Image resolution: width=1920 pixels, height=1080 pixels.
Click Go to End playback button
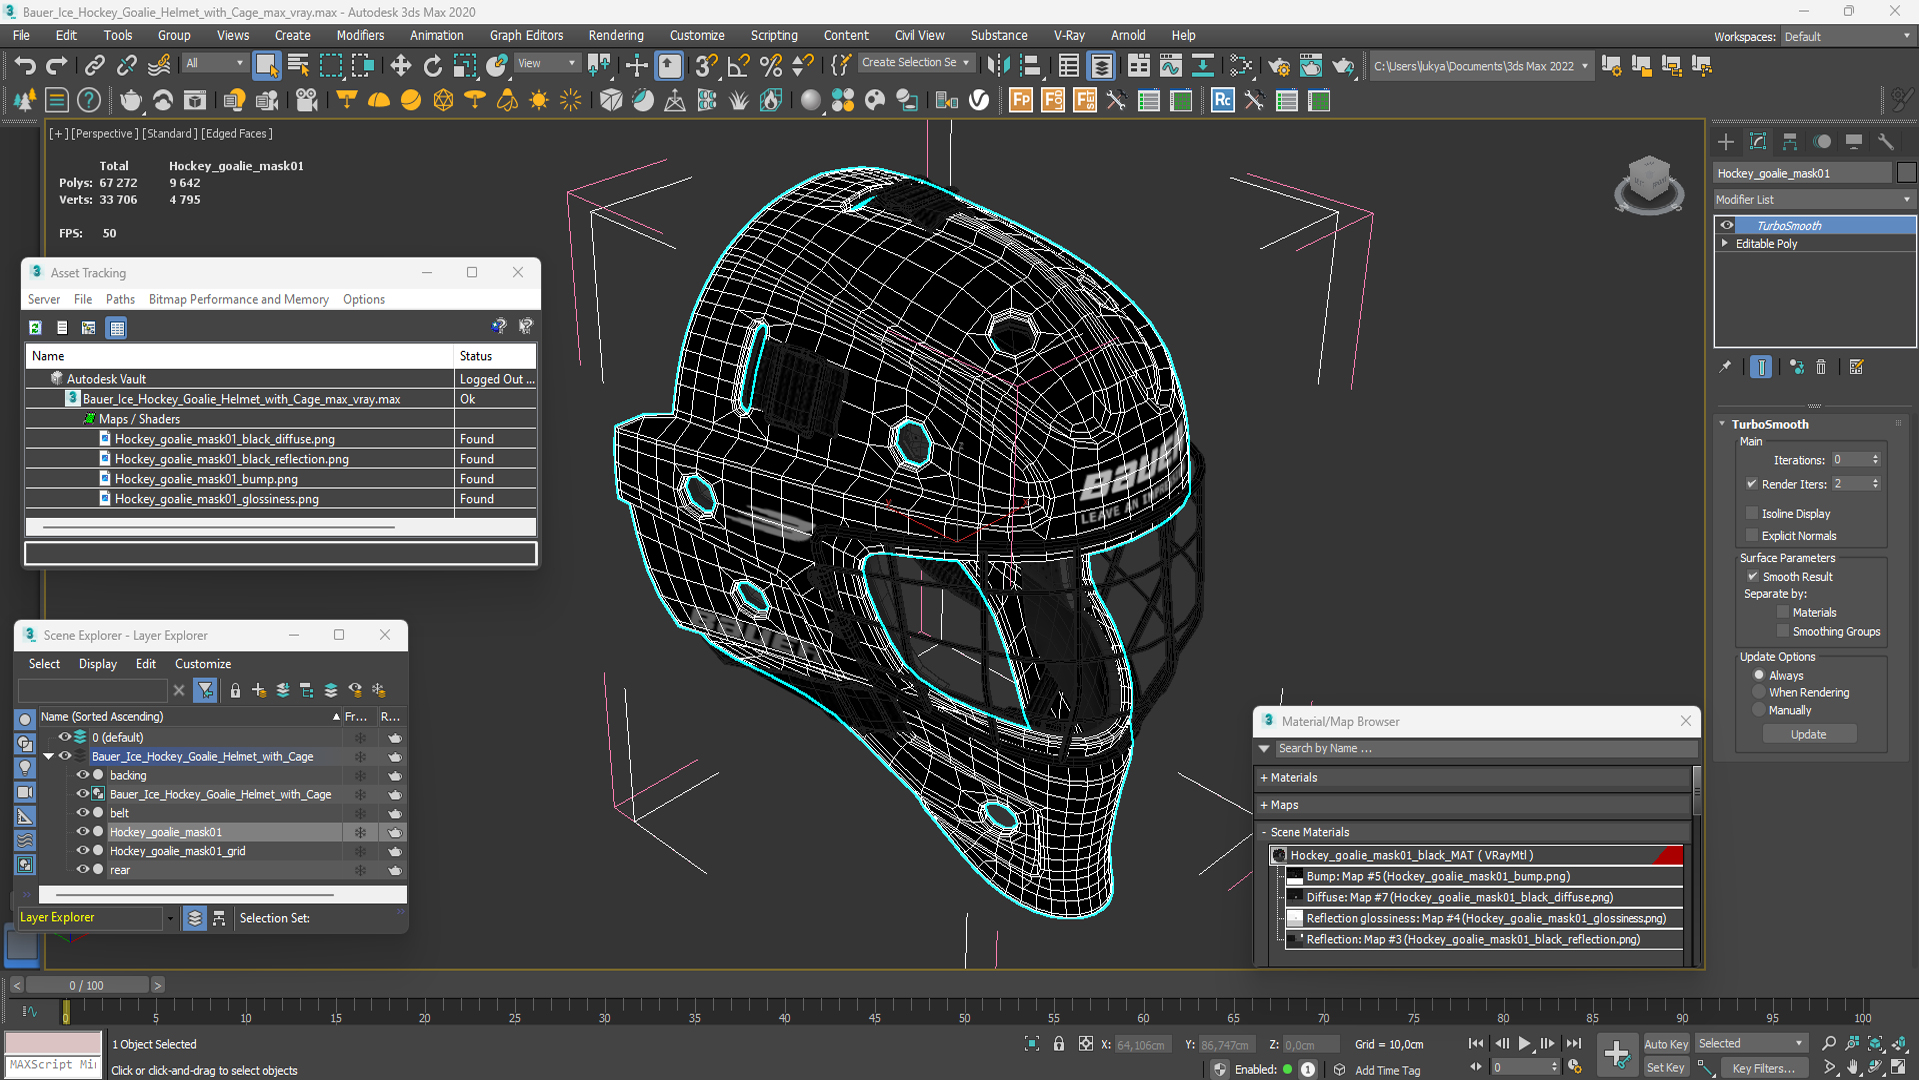tap(1574, 1043)
